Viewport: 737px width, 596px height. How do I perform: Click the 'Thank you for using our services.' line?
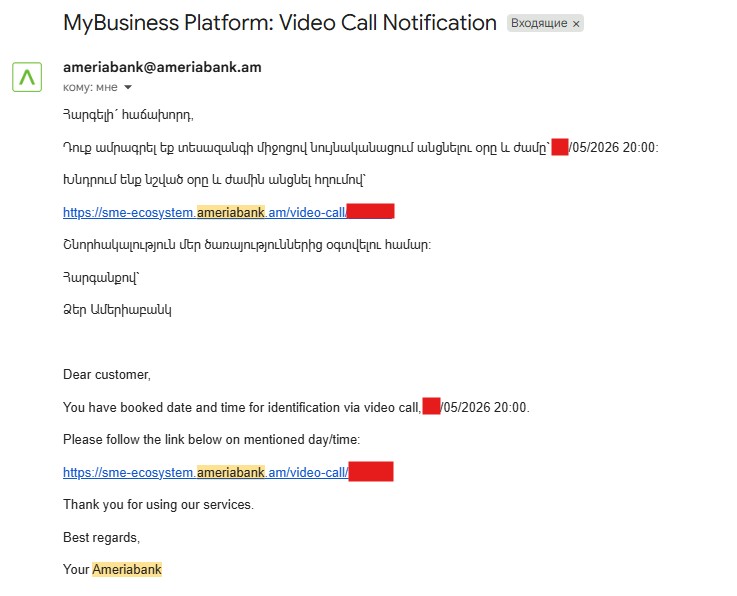[158, 504]
